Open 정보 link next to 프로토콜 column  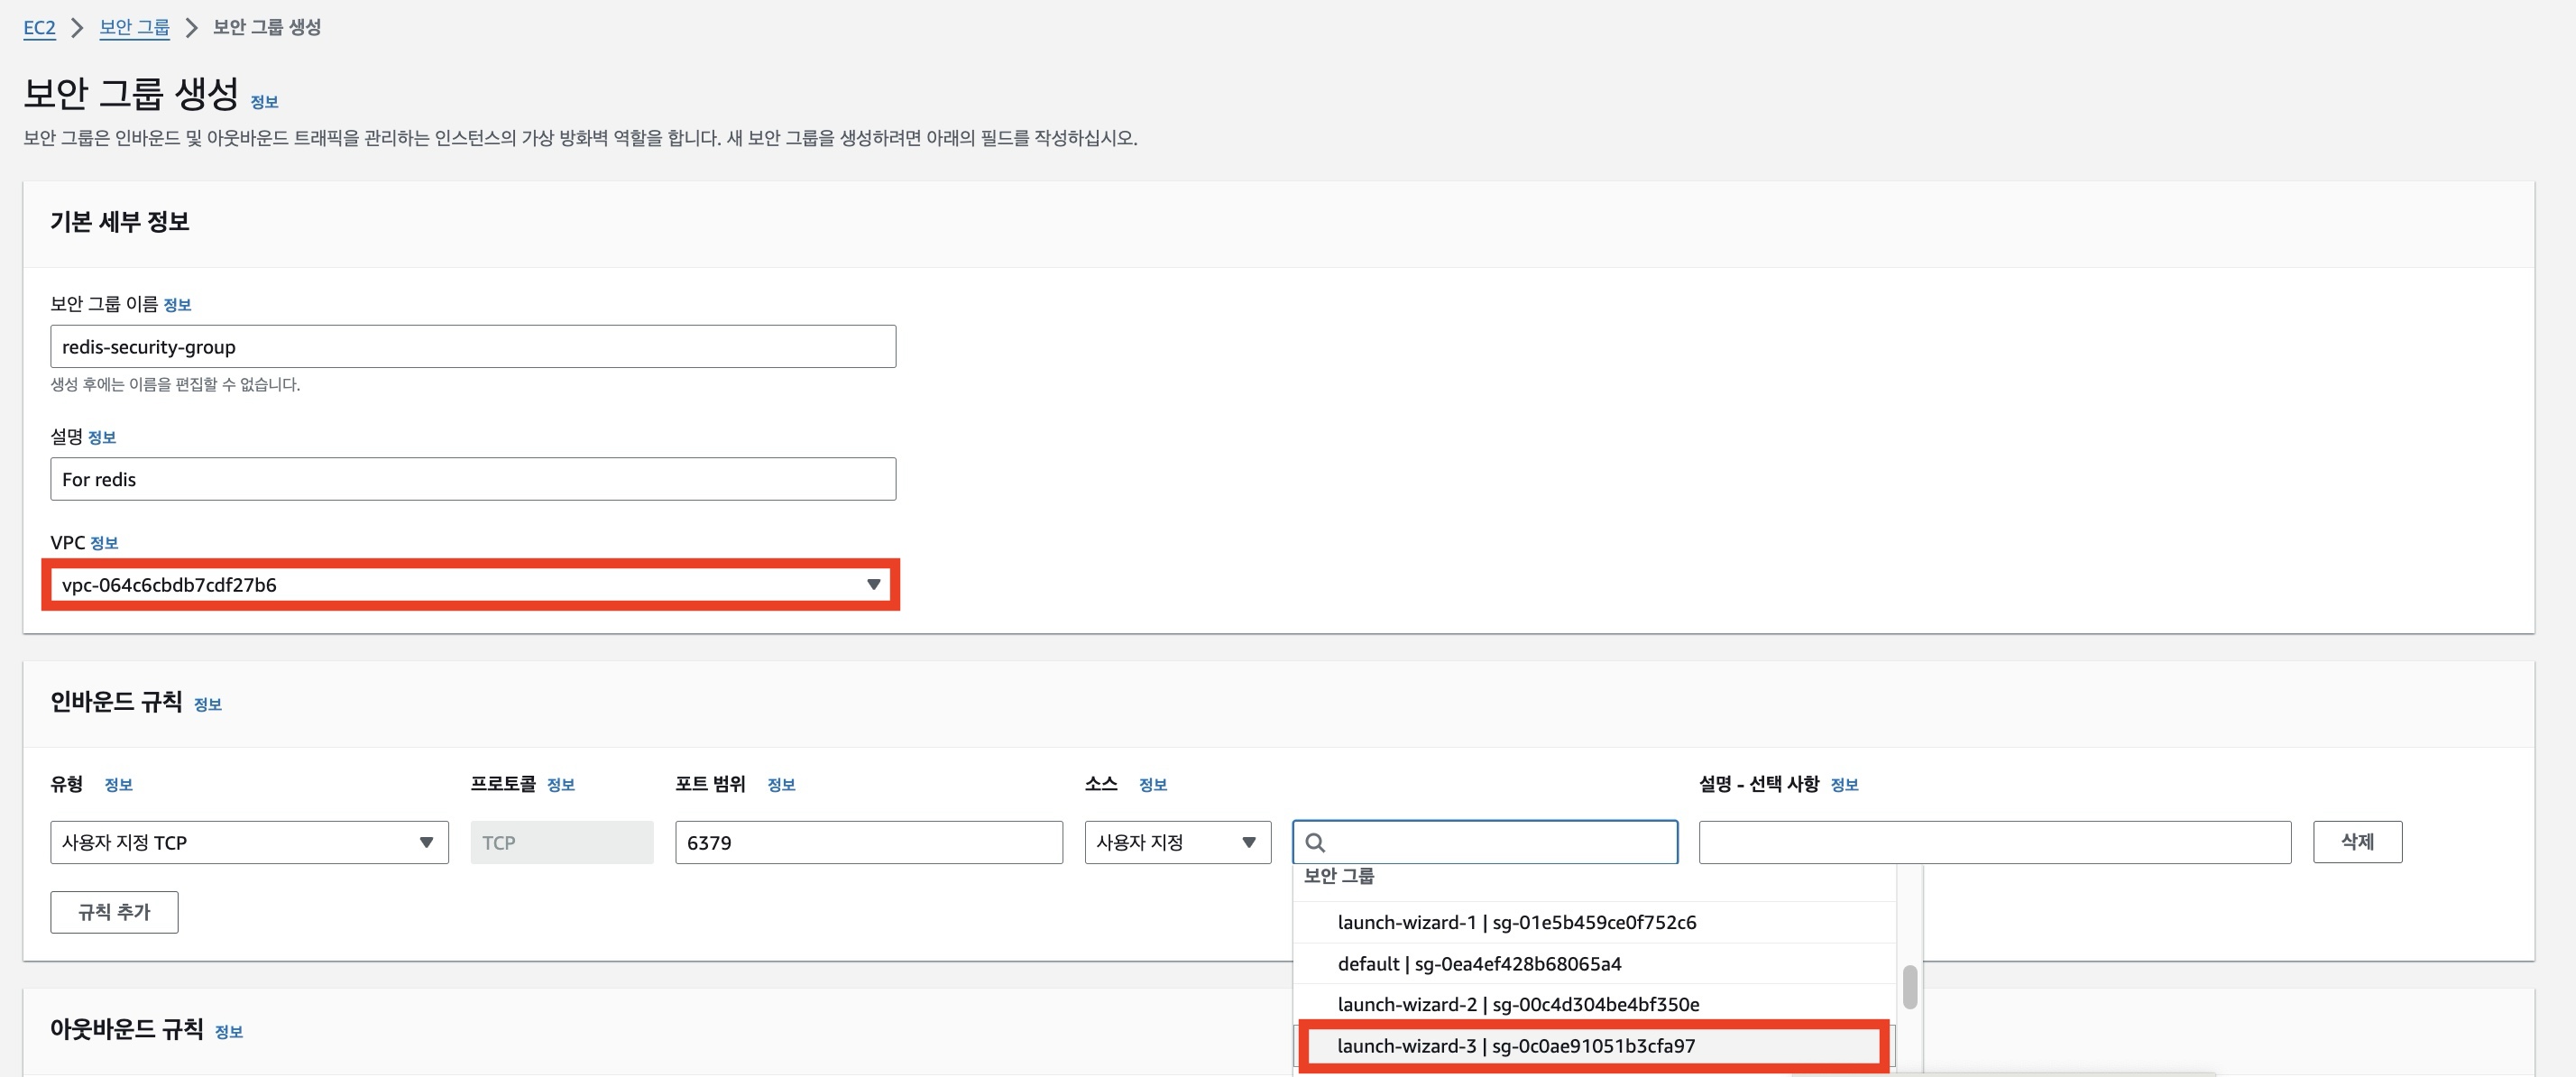(x=560, y=784)
